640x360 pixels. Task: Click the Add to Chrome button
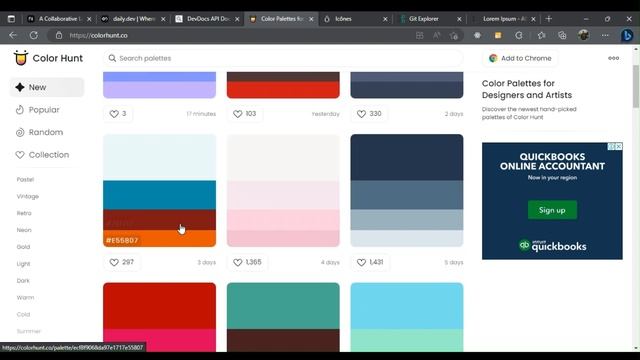(x=520, y=58)
